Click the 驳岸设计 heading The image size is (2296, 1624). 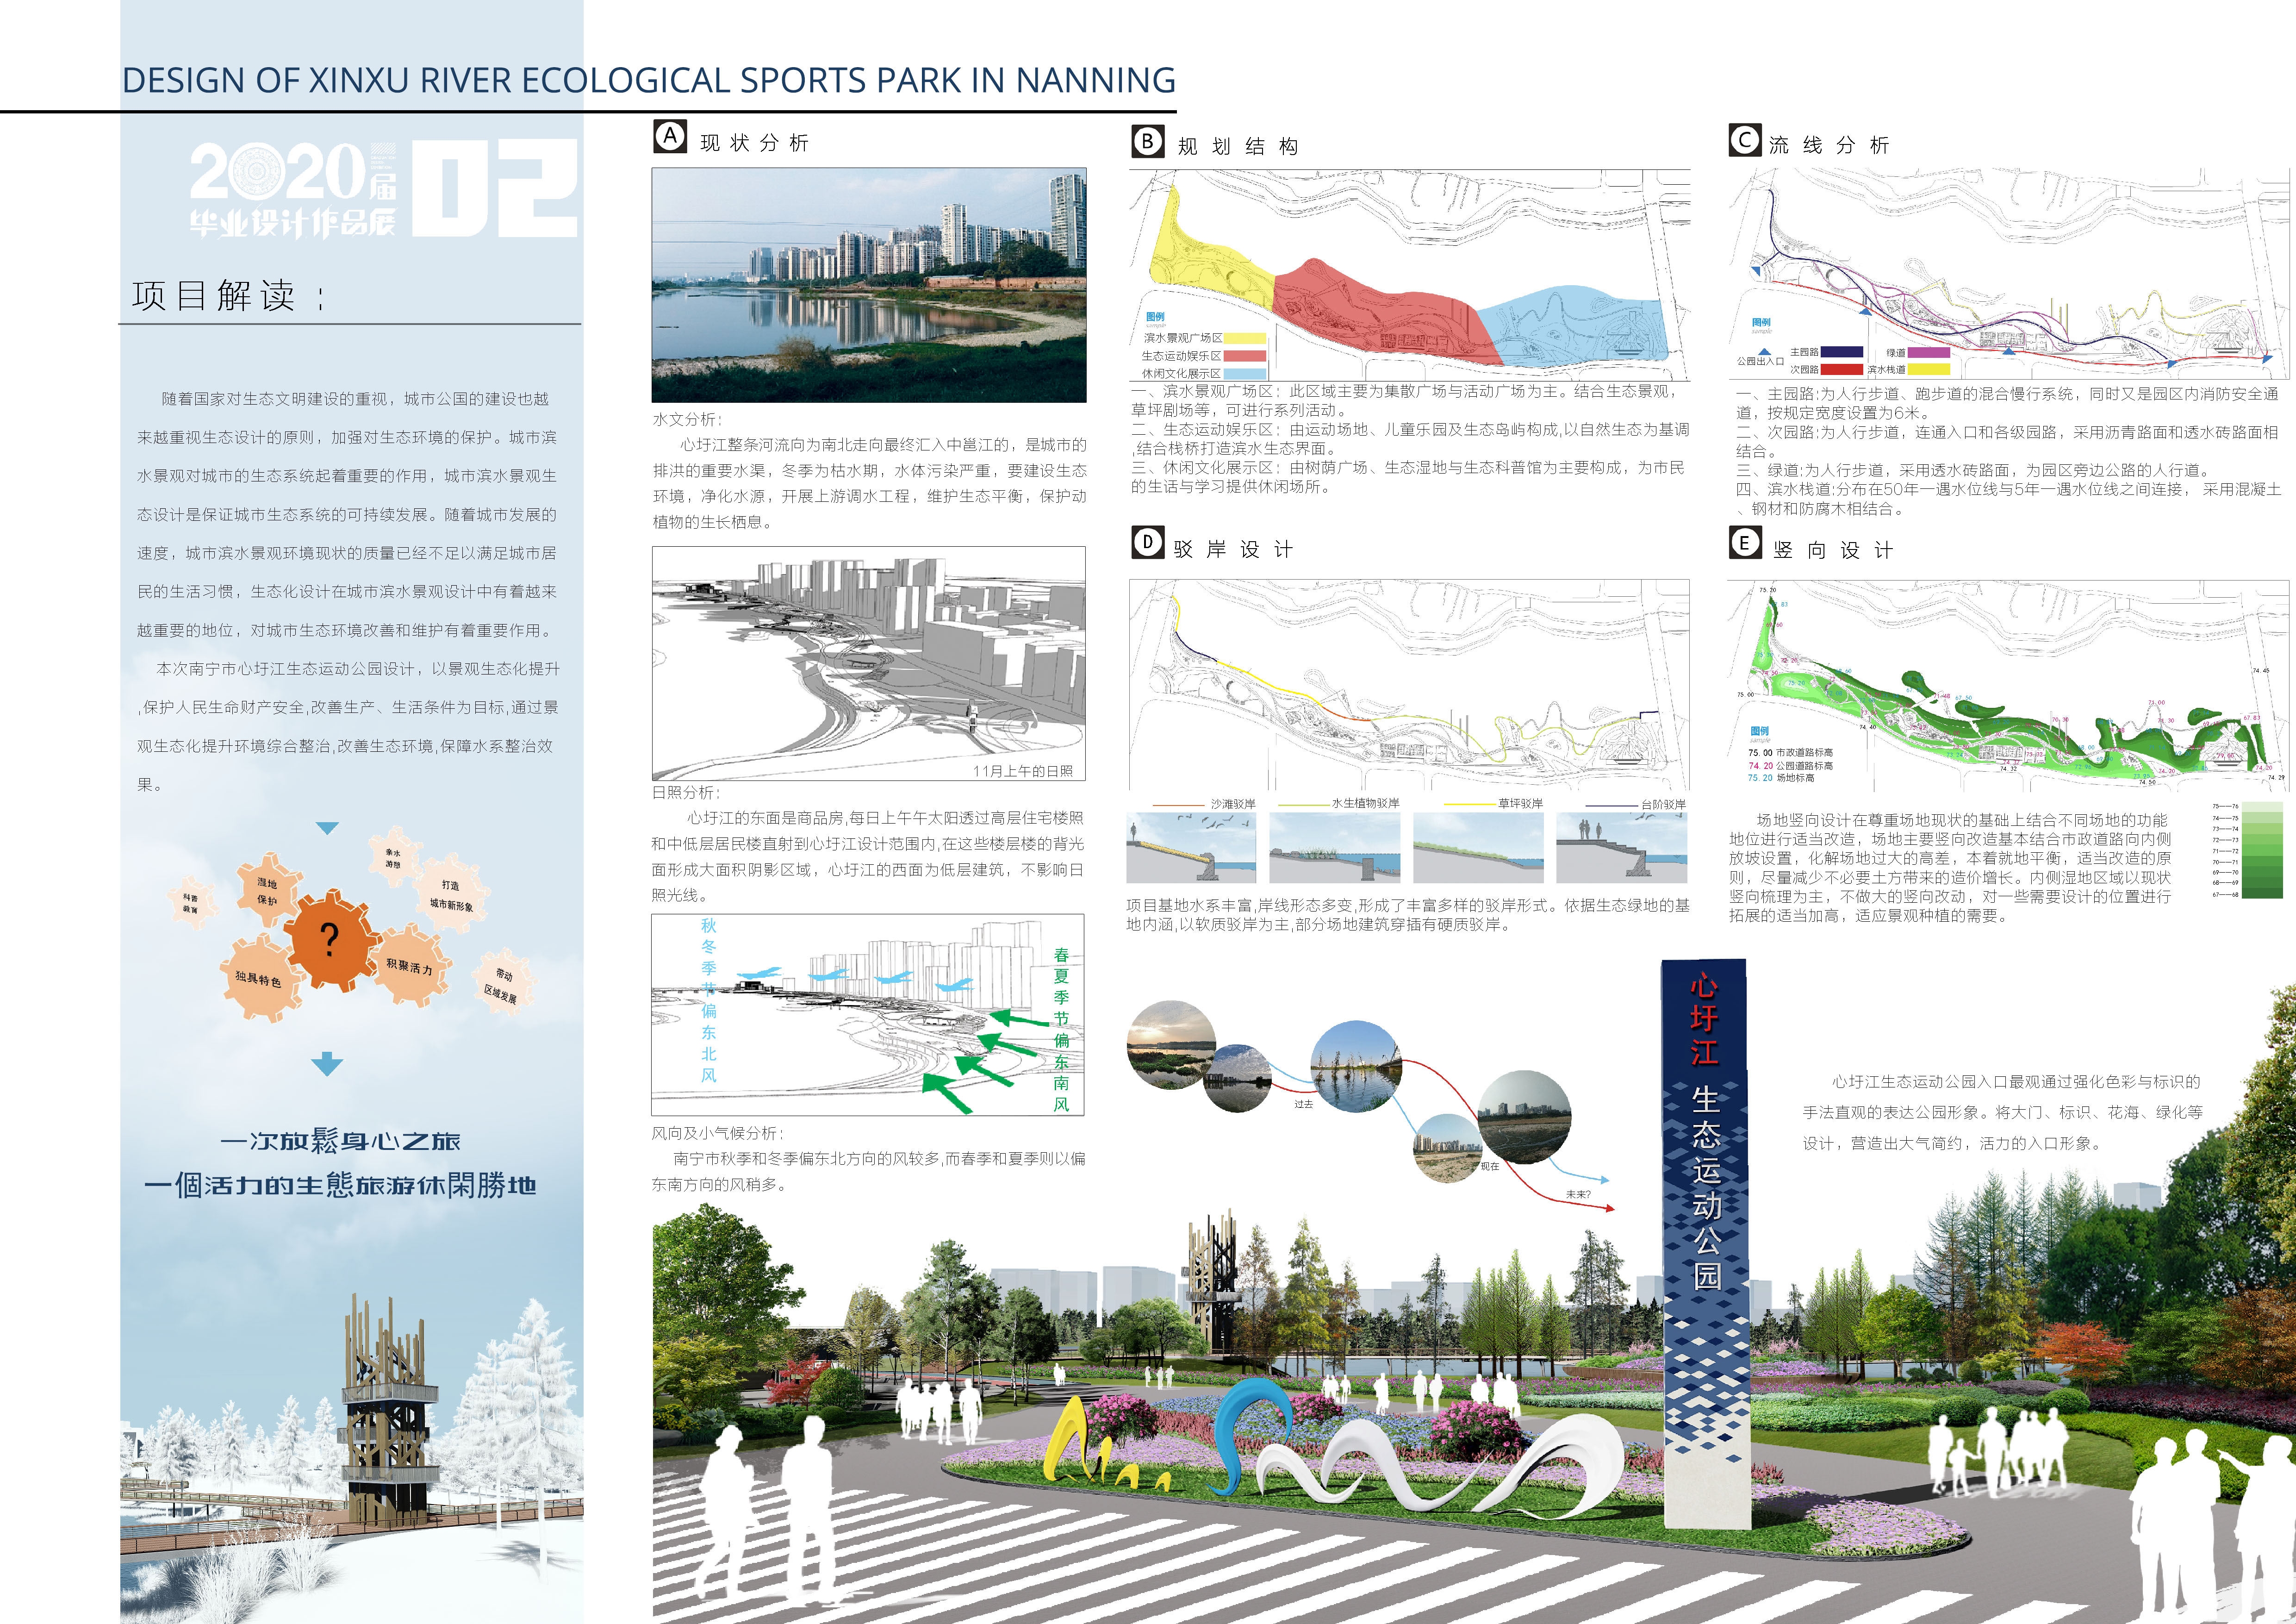click(x=1233, y=549)
